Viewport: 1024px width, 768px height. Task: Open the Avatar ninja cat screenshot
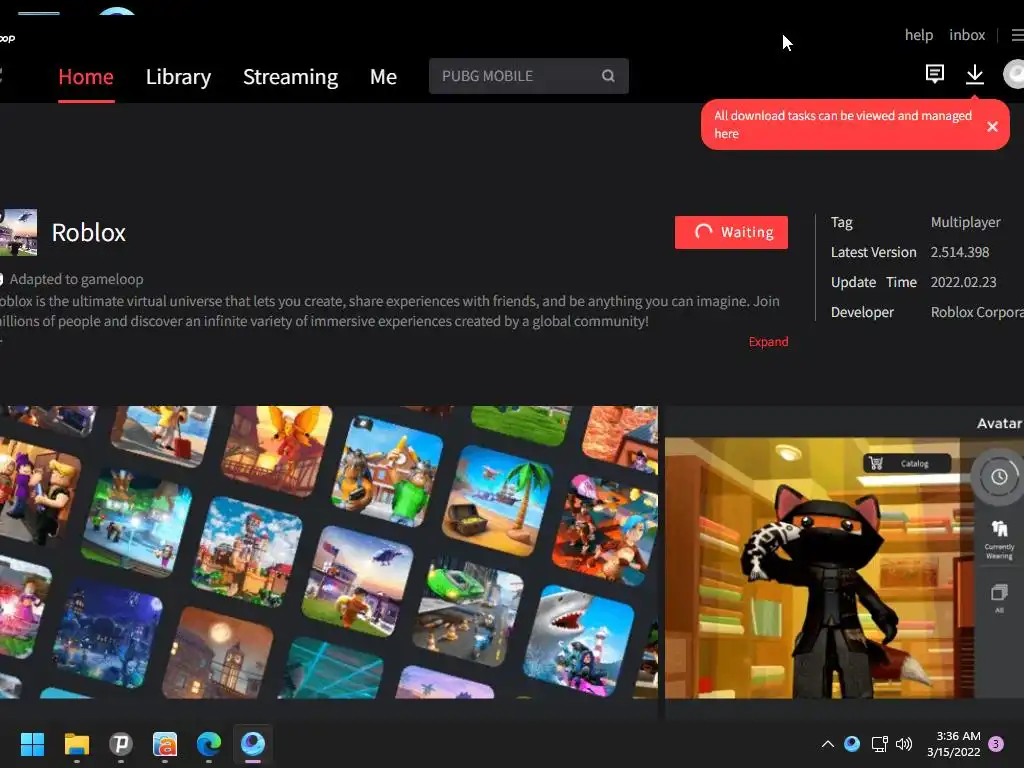pos(844,552)
